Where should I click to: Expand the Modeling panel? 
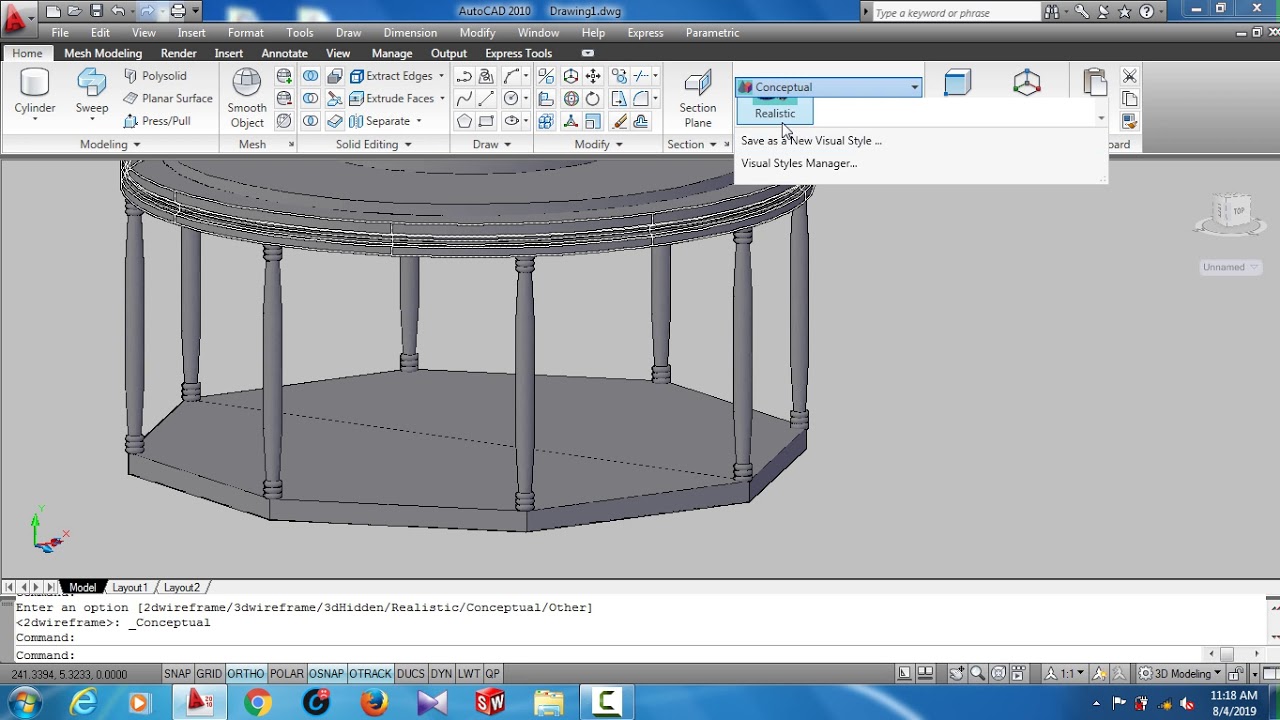[110, 144]
